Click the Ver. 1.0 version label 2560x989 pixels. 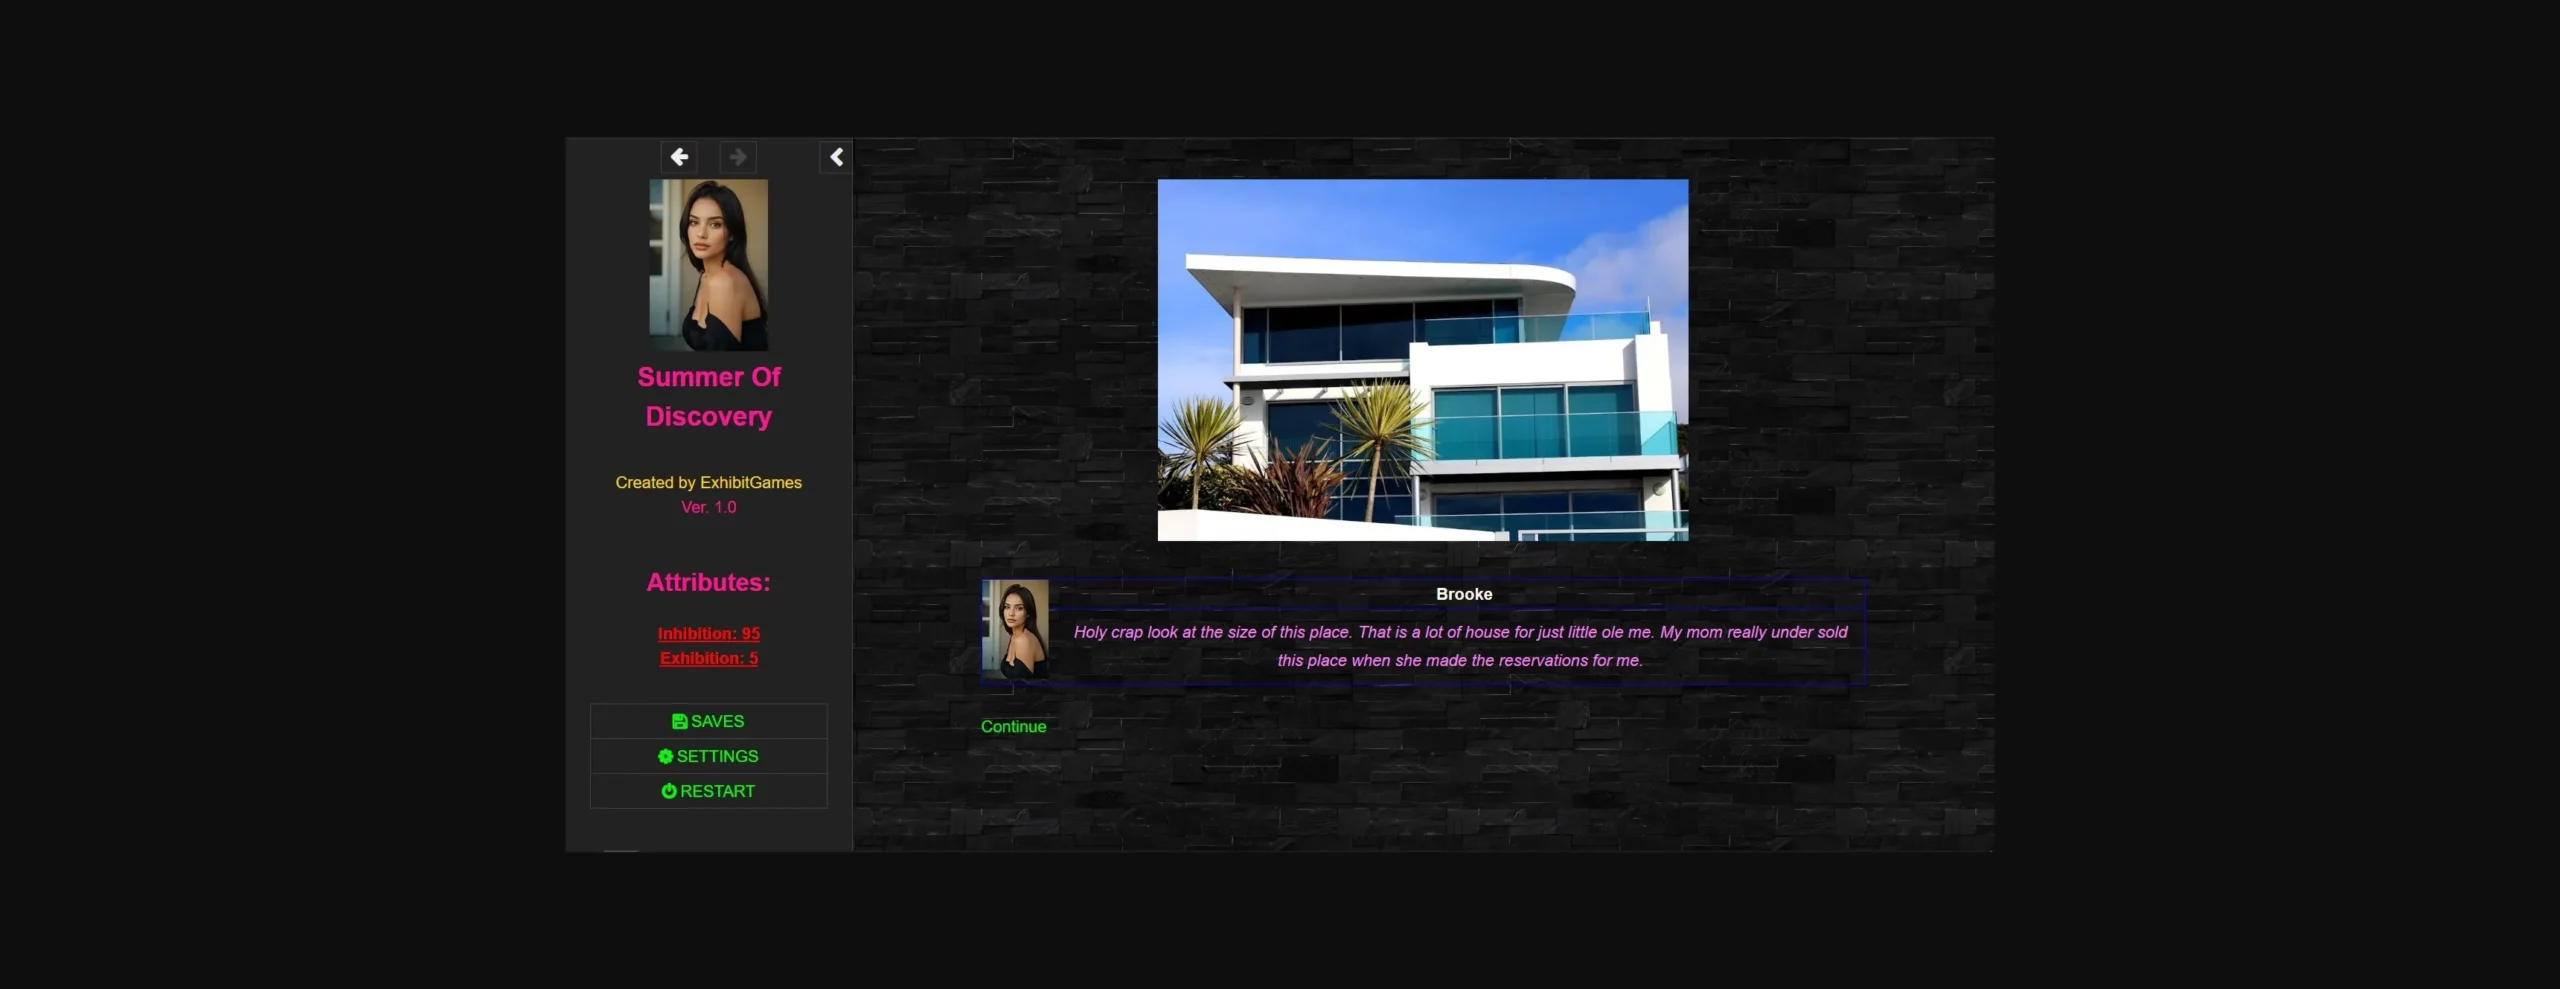[x=708, y=507]
